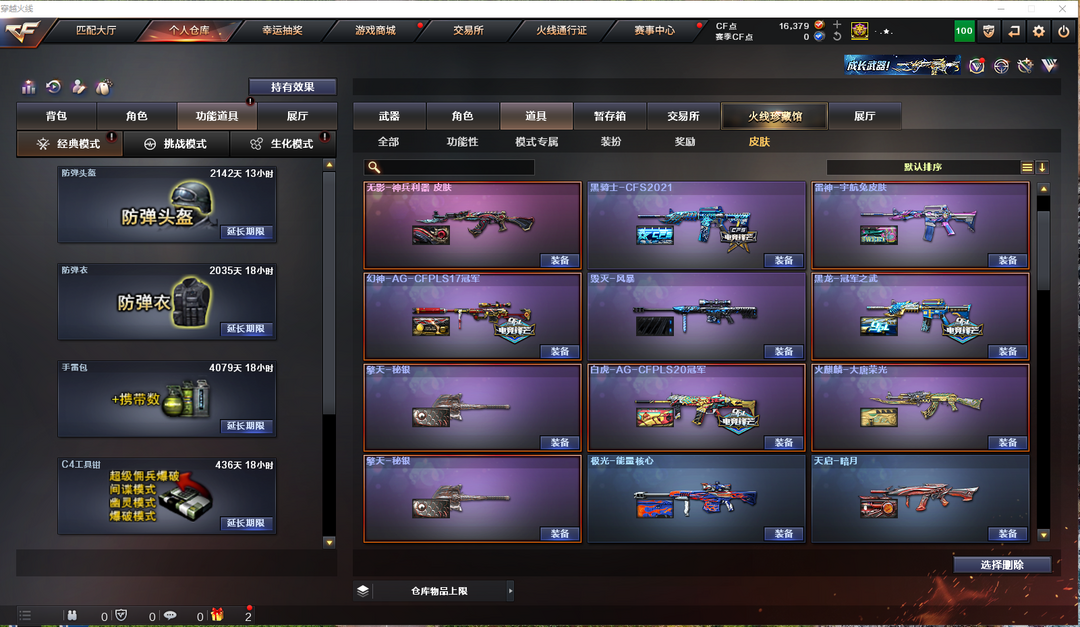Click the list view icon beside 默认排序

[x=1027, y=167]
